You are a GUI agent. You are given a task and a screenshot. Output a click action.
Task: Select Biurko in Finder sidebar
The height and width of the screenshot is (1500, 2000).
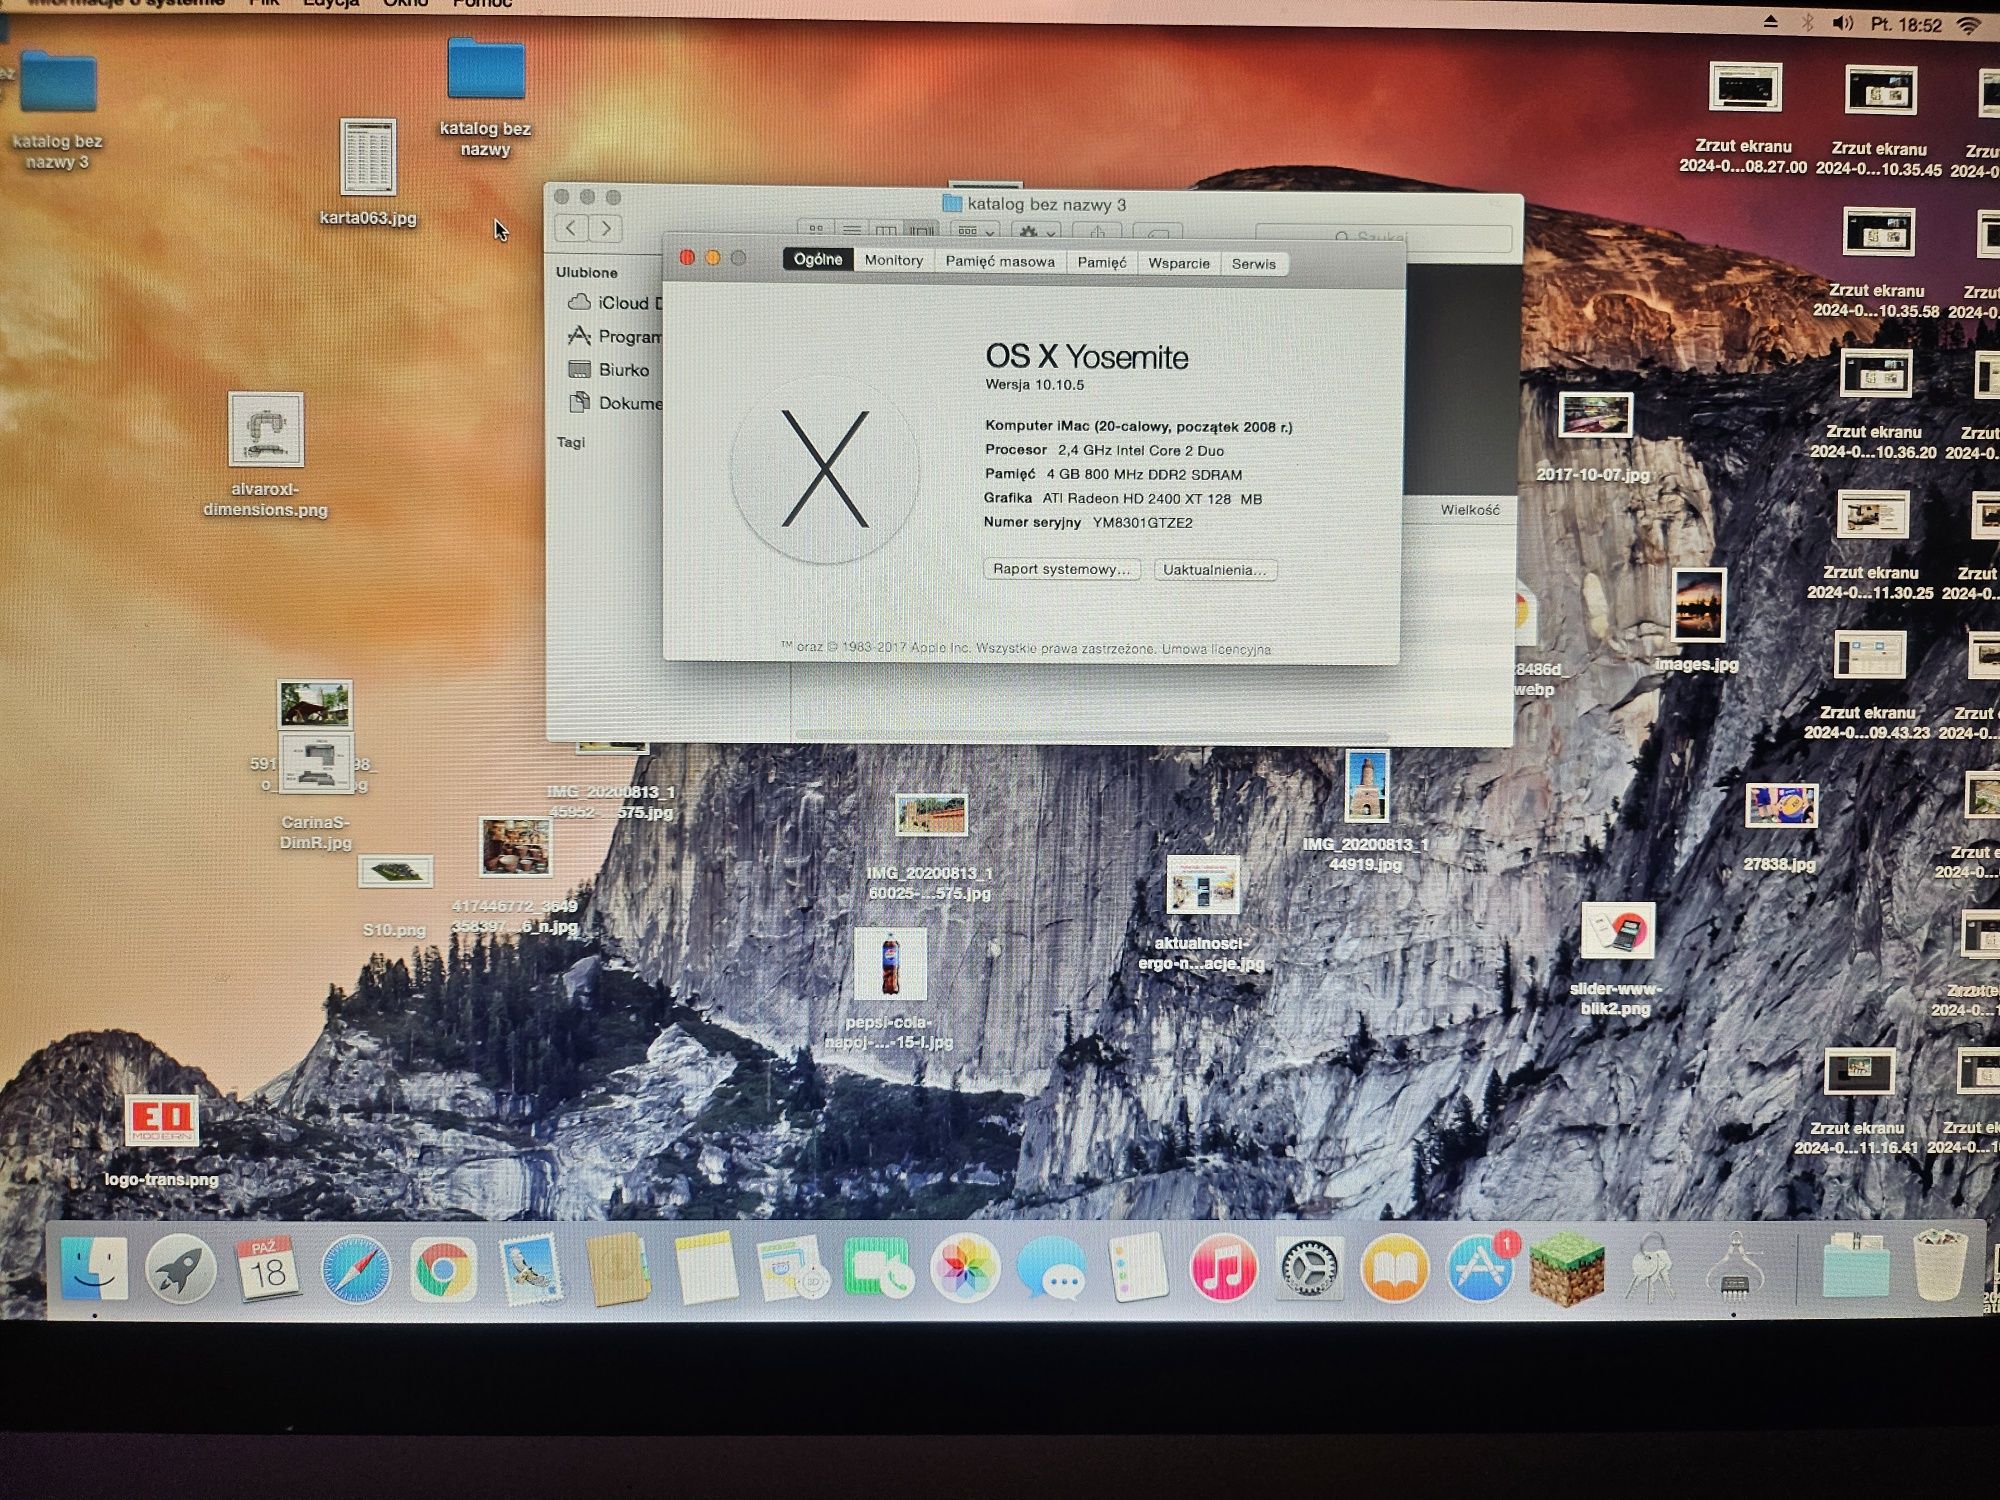pos(610,370)
